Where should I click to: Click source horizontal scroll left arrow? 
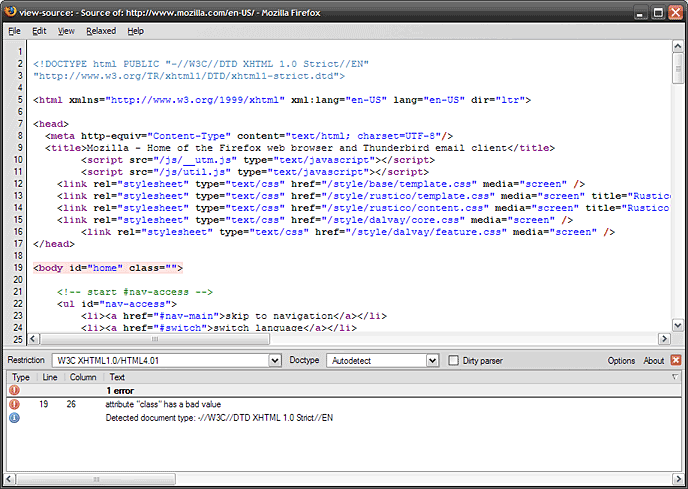33,339
